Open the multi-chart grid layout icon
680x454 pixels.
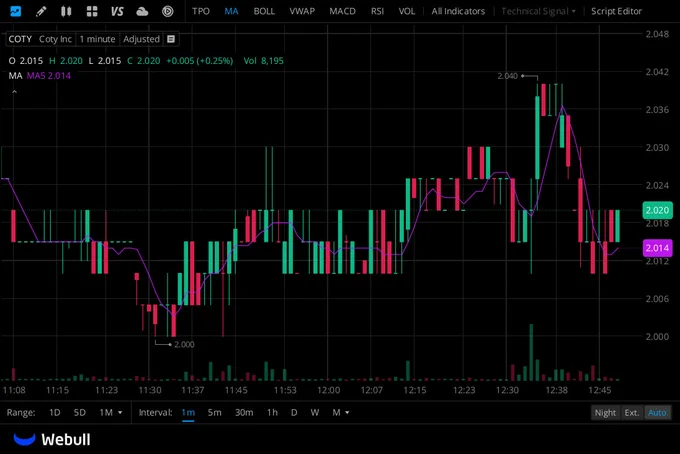click(92, 11)
